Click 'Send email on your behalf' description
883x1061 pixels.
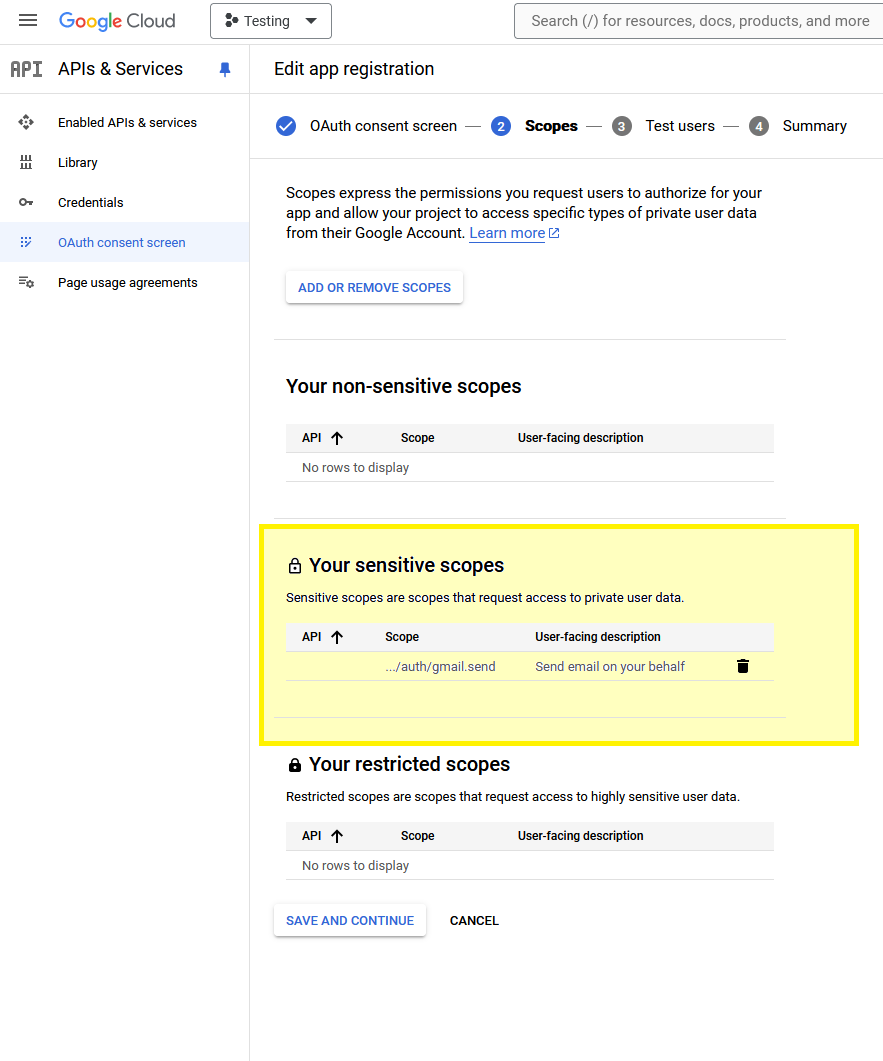pyautogui.click(x=610, y=667)
